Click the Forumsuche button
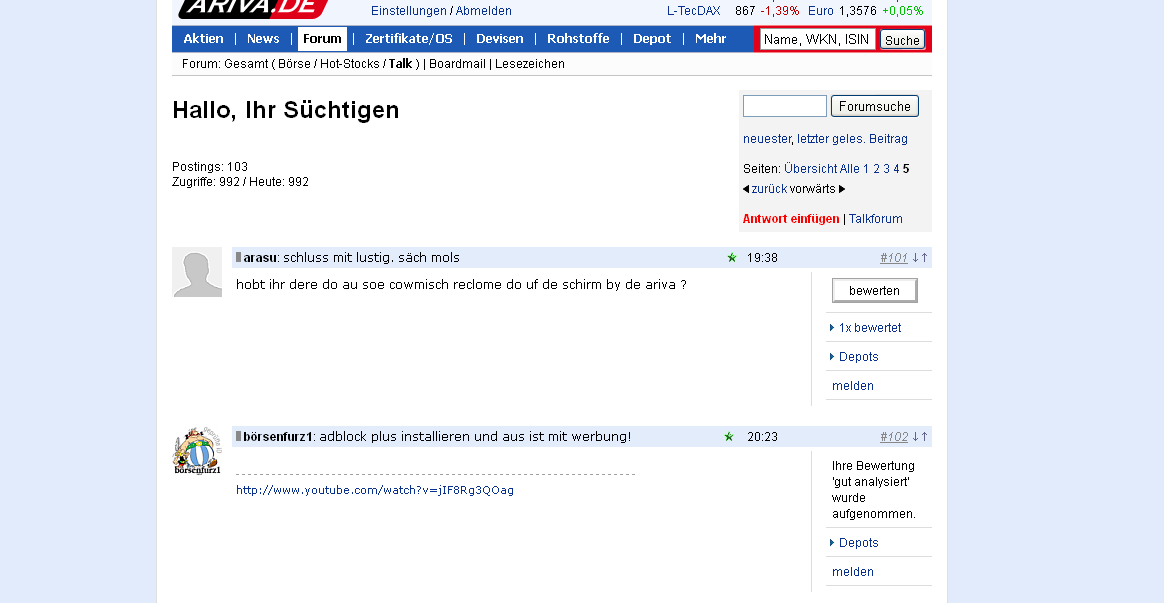 (x=874, y=106)
